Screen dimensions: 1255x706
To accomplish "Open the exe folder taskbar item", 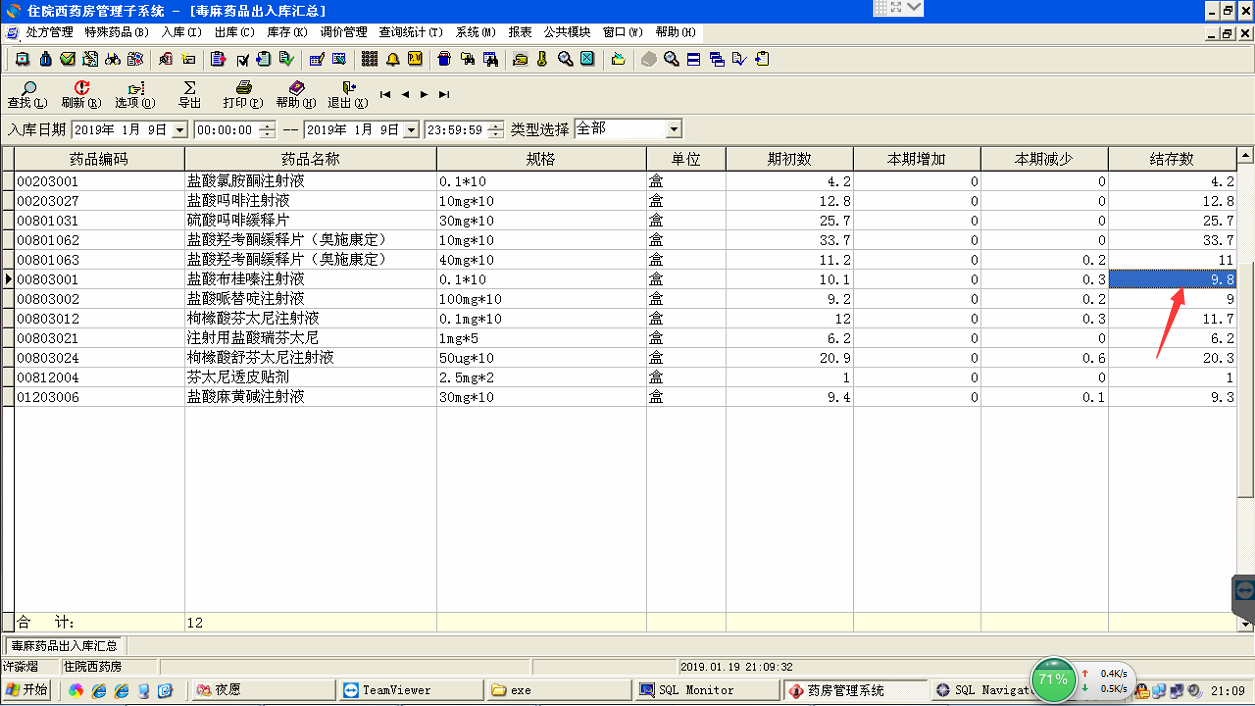I will [558, 690].
